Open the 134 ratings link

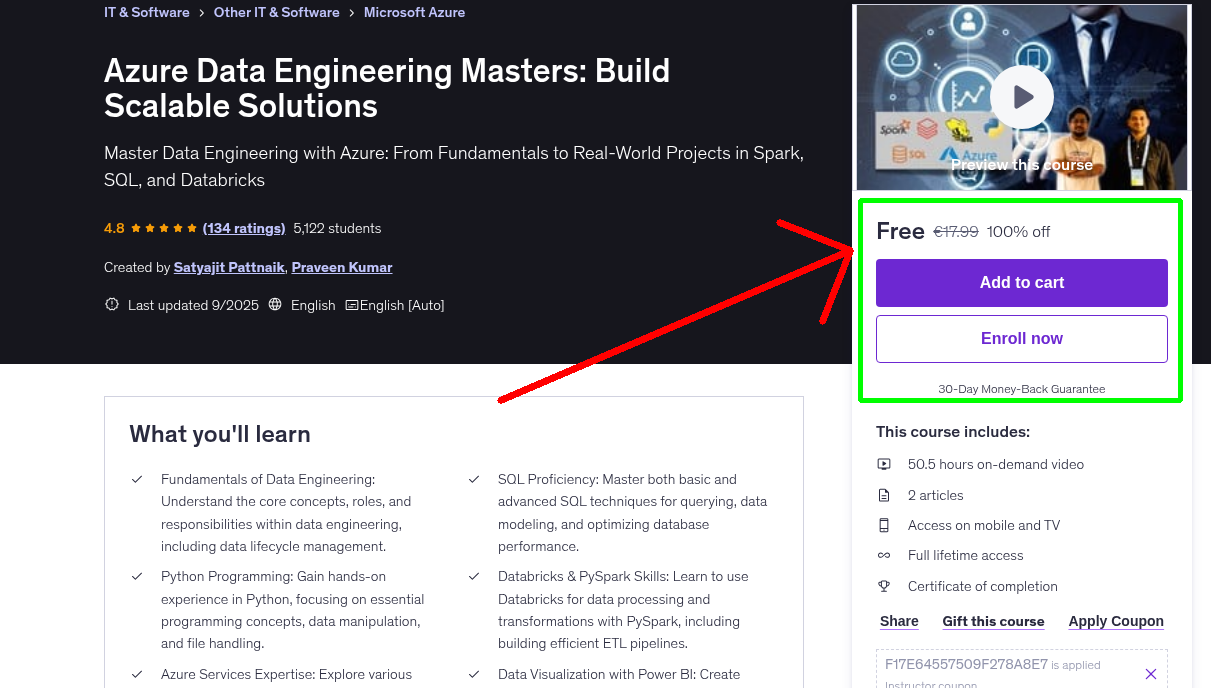click(x=243, y=228)
